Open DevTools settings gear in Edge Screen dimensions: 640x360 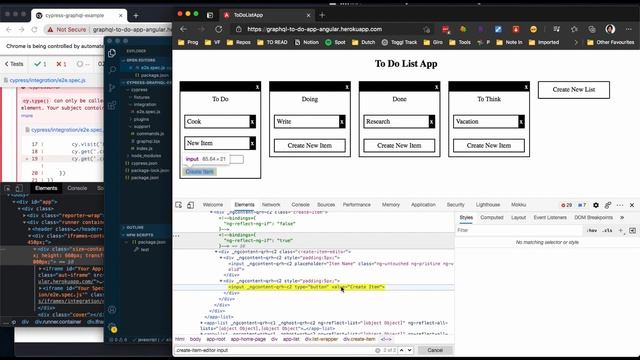596,205
